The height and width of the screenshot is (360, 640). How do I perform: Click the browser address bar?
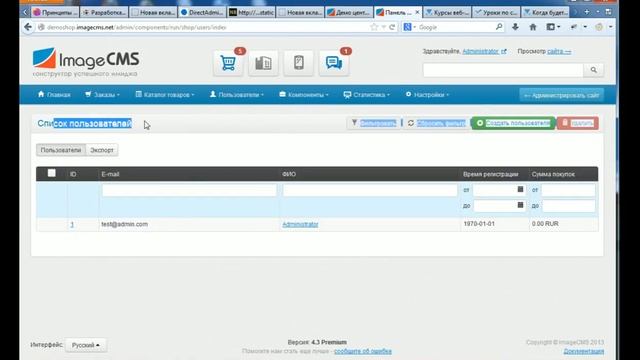(204, 27)
